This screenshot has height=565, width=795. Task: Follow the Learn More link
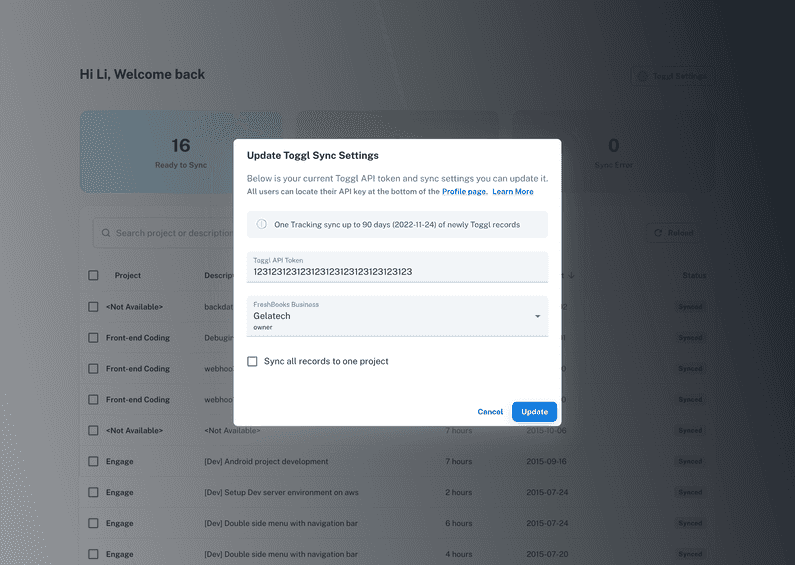pyautogui.click(x=513, y=192)
